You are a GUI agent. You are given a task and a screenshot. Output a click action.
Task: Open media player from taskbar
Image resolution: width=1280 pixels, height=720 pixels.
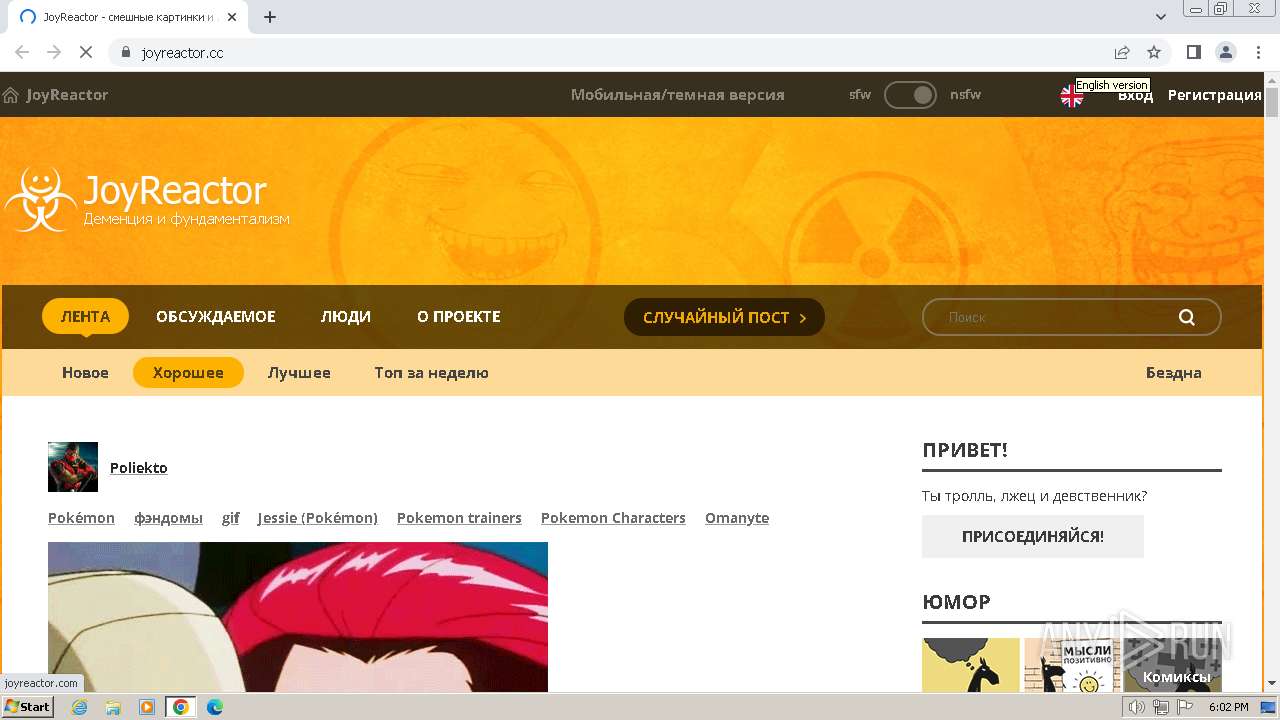click(x=147, y=707)
